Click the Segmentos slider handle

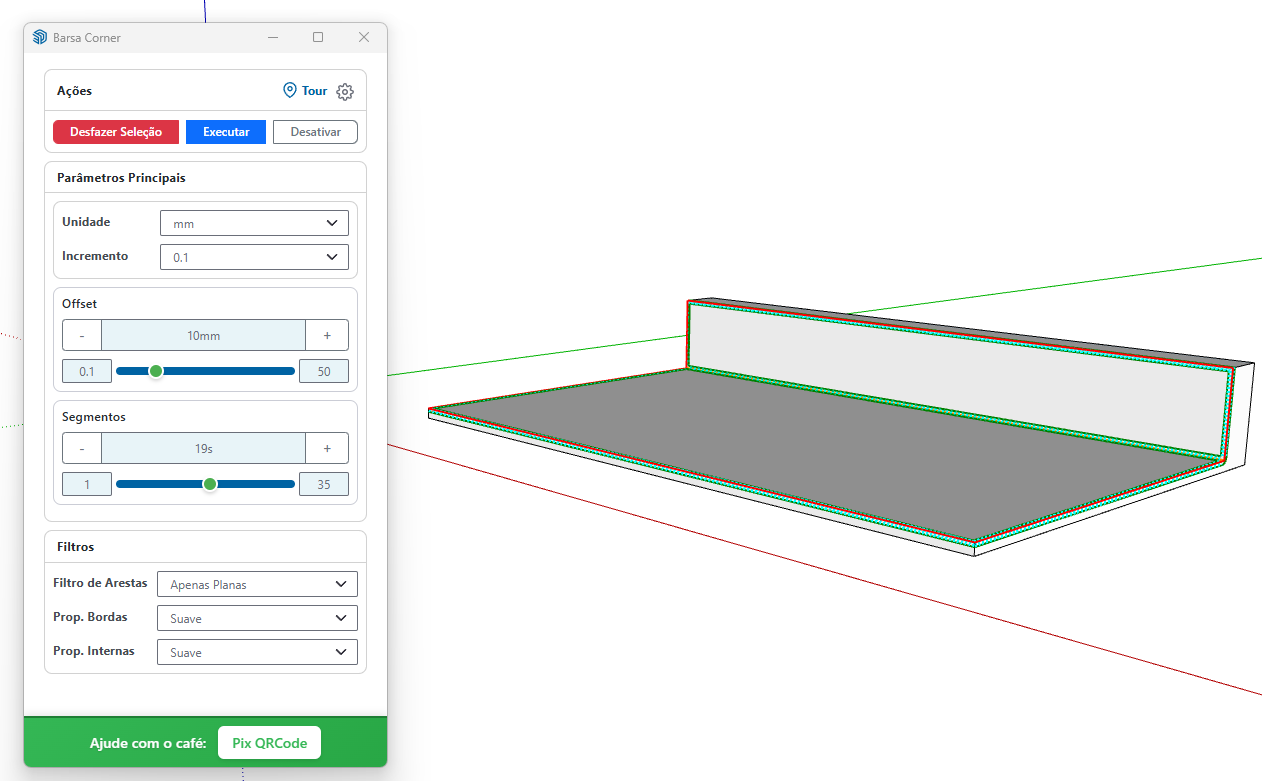(210, 484)
